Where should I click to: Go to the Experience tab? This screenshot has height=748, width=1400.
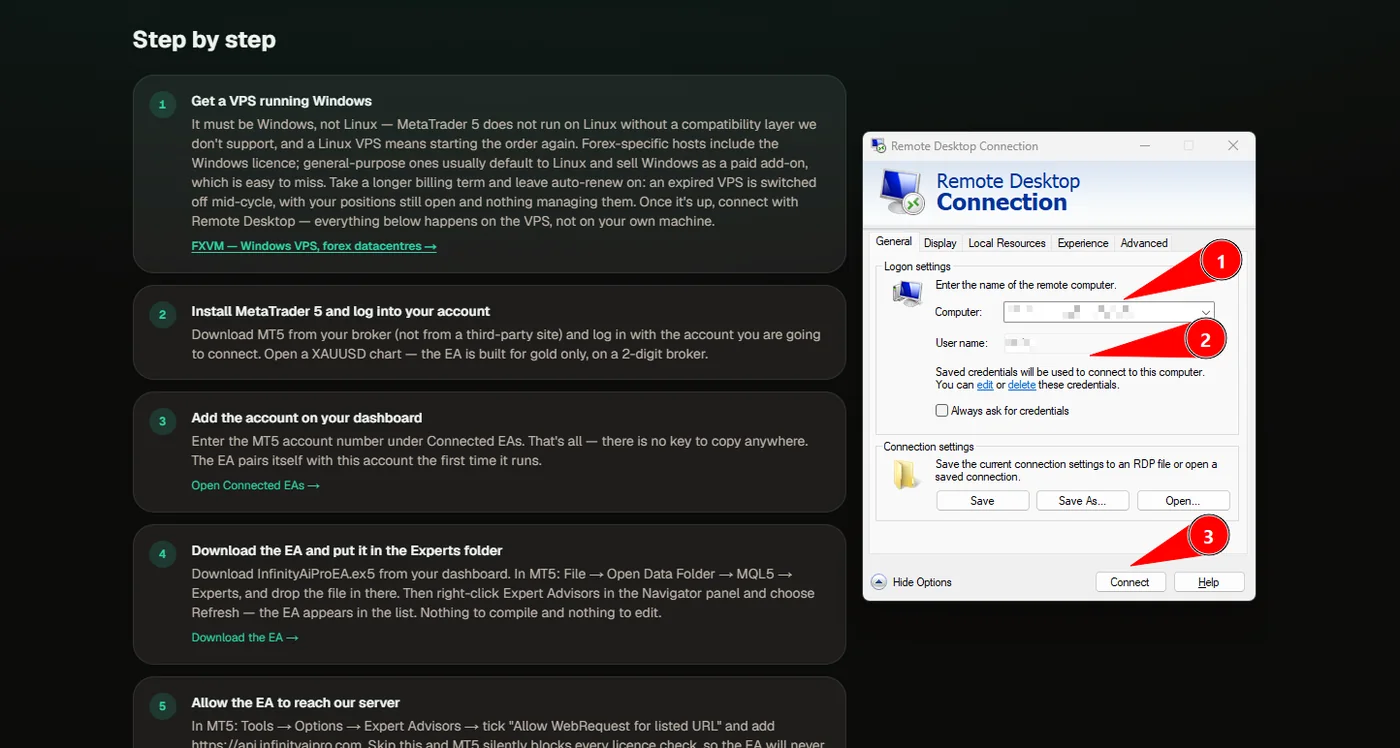tap(1083, 243)
